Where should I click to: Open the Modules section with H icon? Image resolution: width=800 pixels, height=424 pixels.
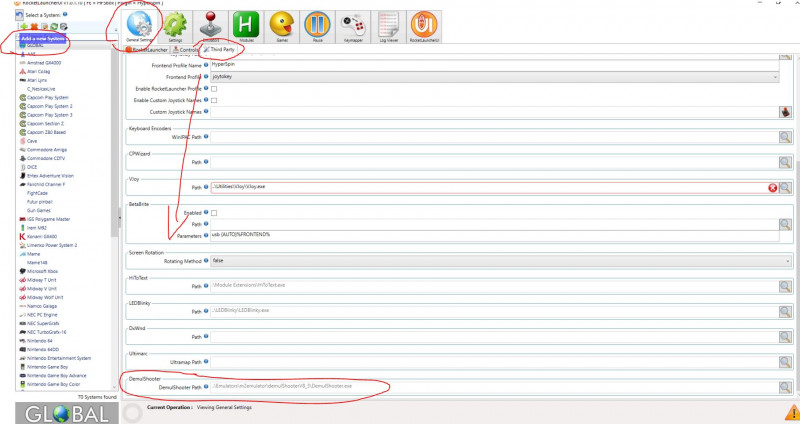pyautogui.click(x=246, y=27)
